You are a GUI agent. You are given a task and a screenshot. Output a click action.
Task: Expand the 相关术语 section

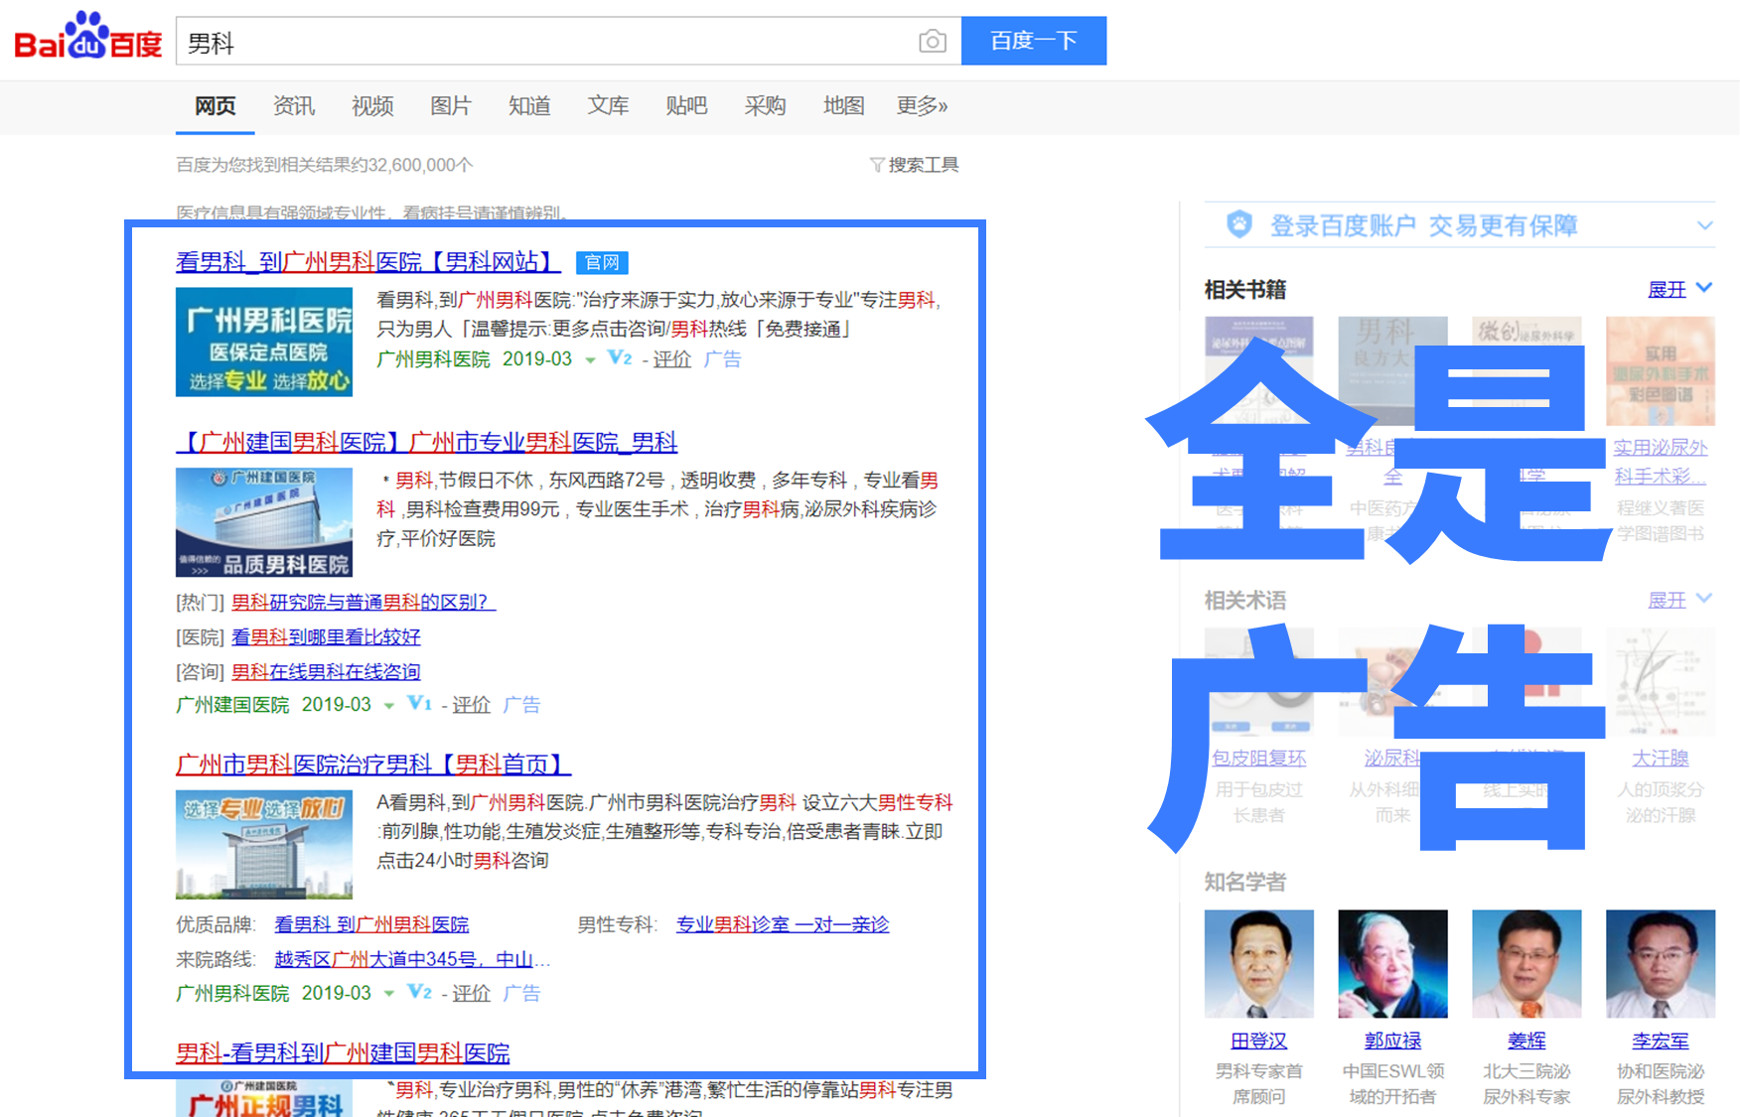(1679, 600)
